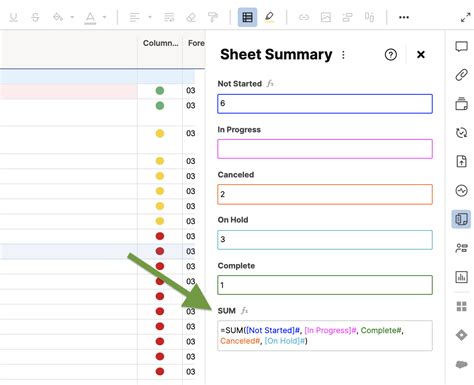This screenshot has height=385, width=474.
Task: Click the fx icon beside SUM label
Action: tap(245, 311)
